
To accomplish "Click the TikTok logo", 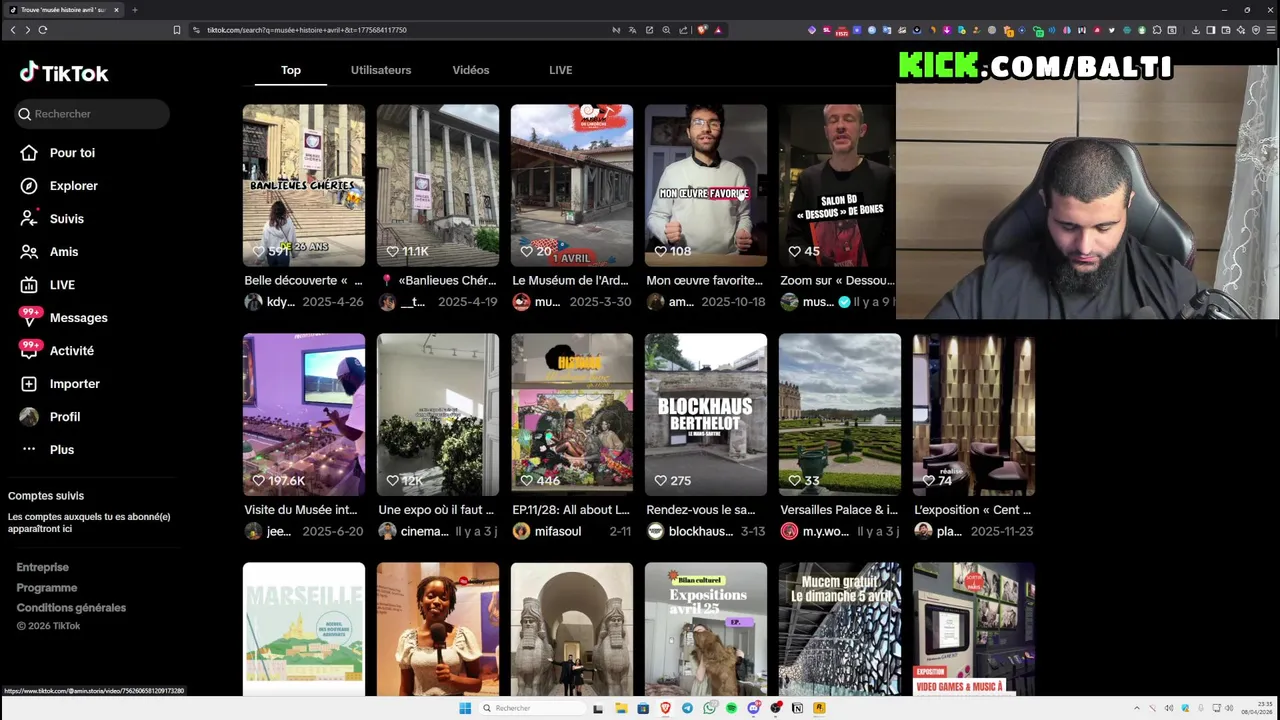I will tap(64, 73).
